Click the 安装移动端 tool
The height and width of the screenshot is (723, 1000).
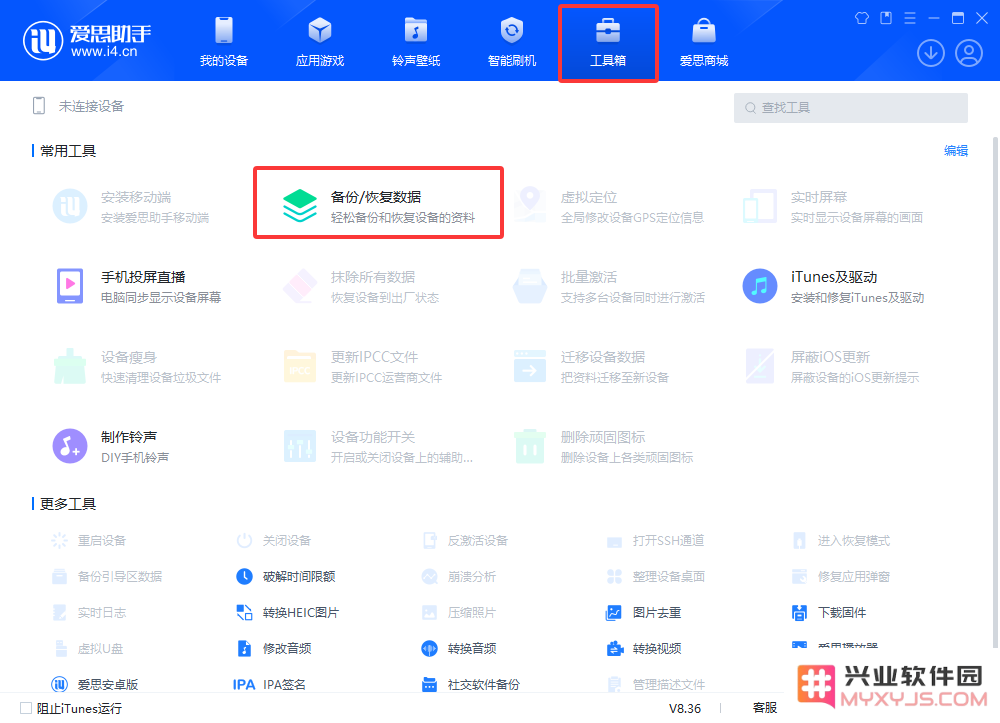[131, 207]
